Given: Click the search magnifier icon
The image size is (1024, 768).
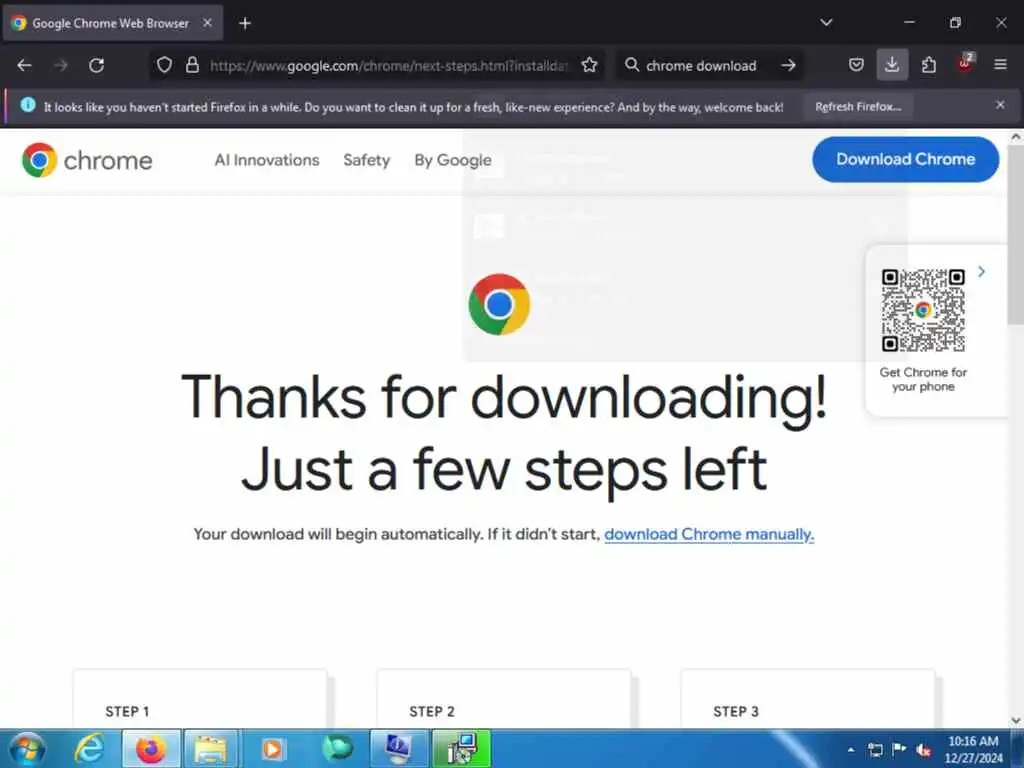Looking at the screenshot, I should [x=632, y=65].
